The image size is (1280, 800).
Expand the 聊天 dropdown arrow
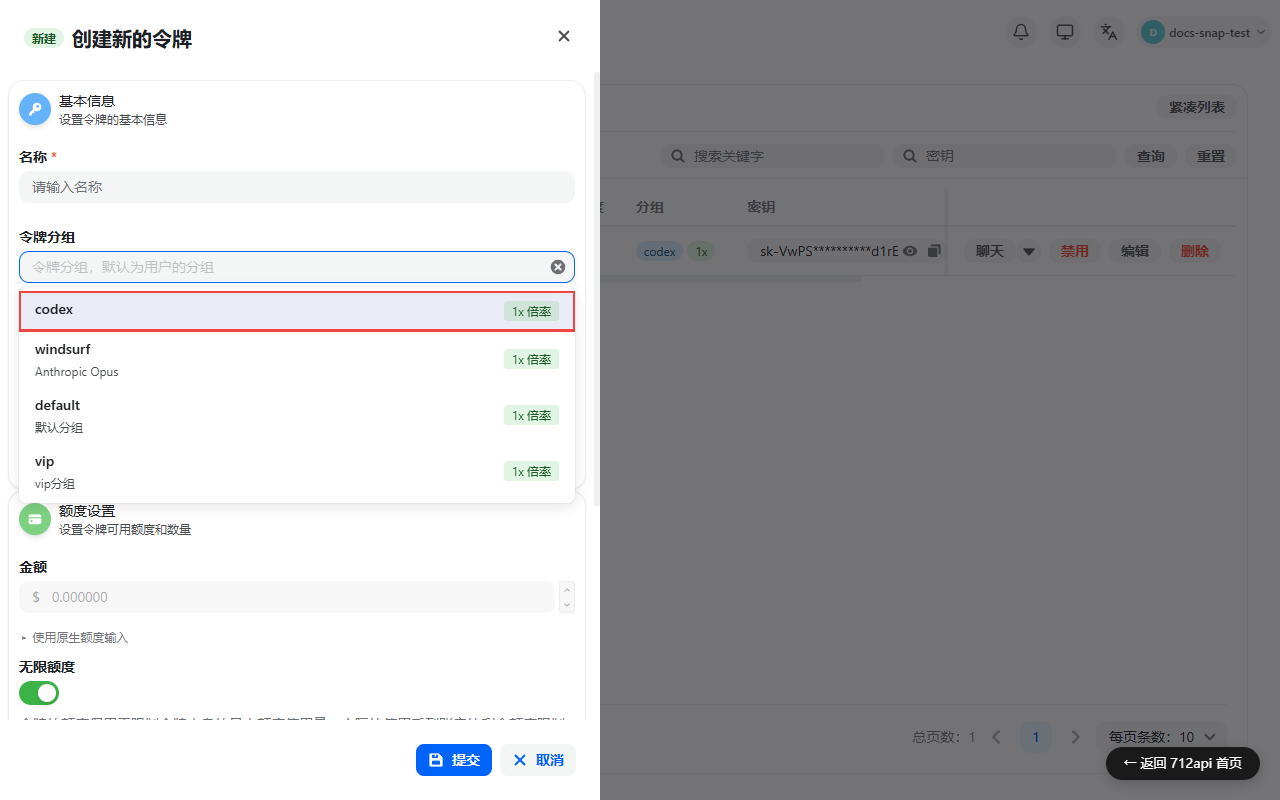coord(1029,251)
